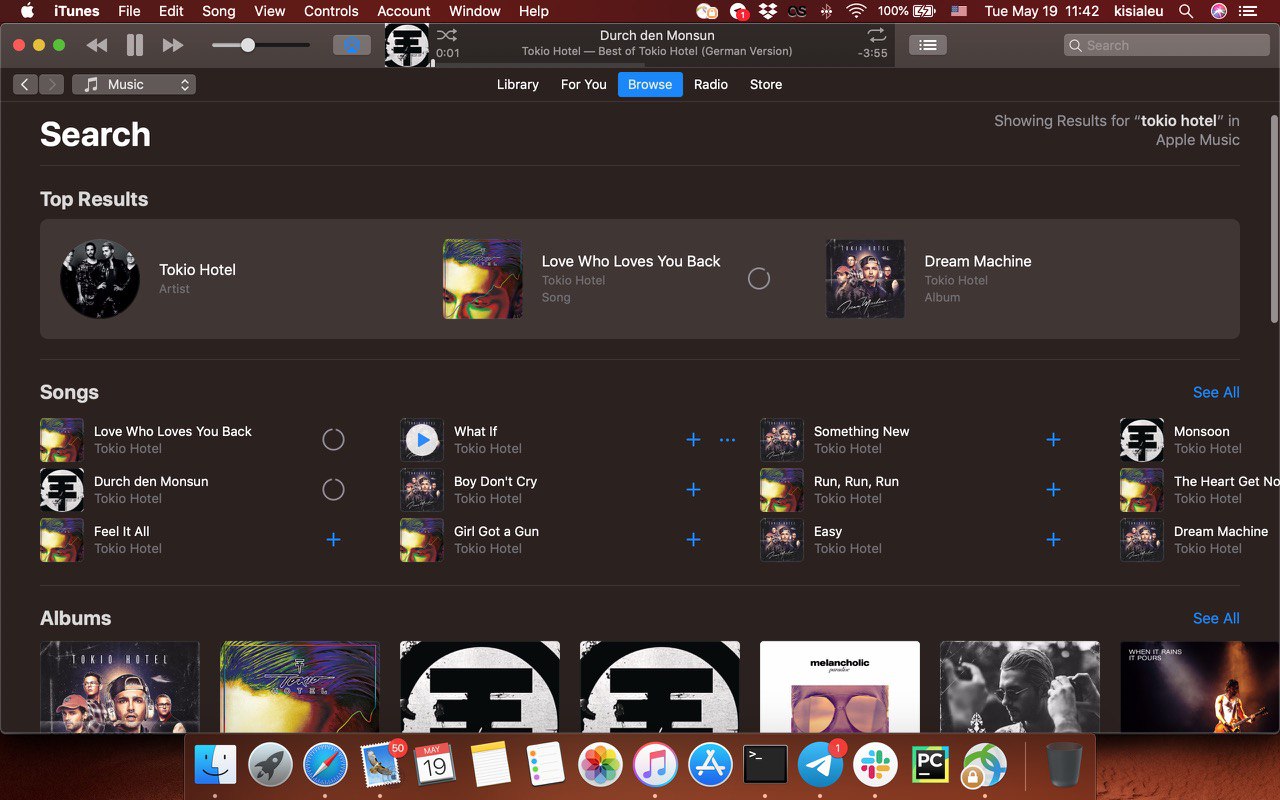1280x800 pixels.
Task: Click the now playing album artwork
Action: pyautogui.click(x=407, y=45)
